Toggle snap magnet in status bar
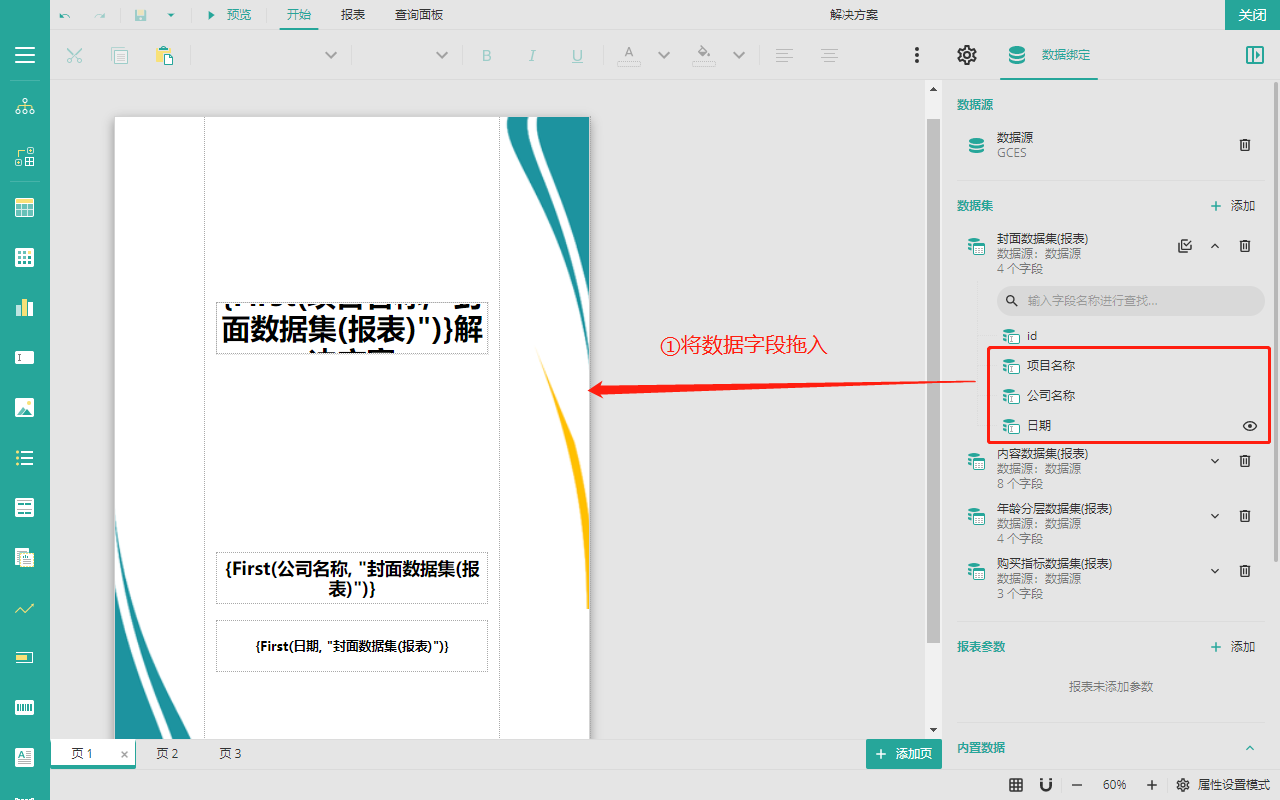This screenshot has height=800, width=1280. [1046, 785]
